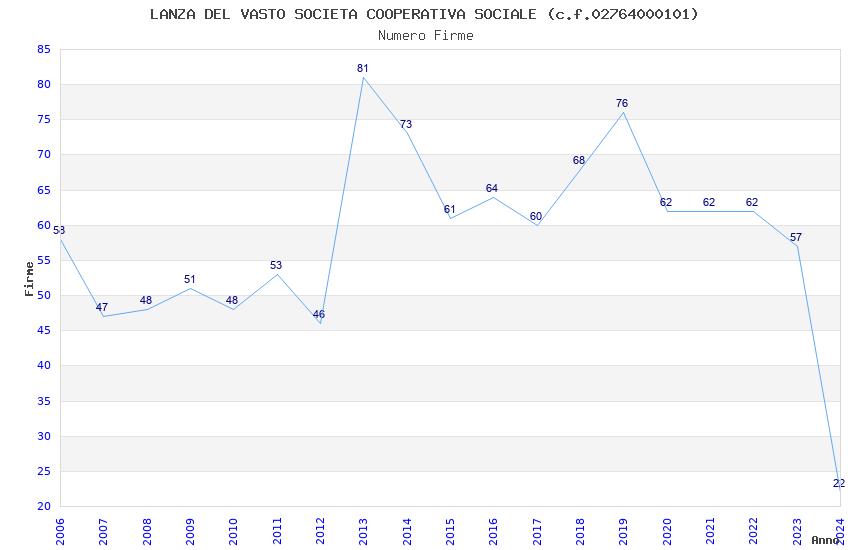Image resolution: width=850 pixels, height=550 pixels.
Task: Click the 22 data label at 2024
Action: pos(839,483)
